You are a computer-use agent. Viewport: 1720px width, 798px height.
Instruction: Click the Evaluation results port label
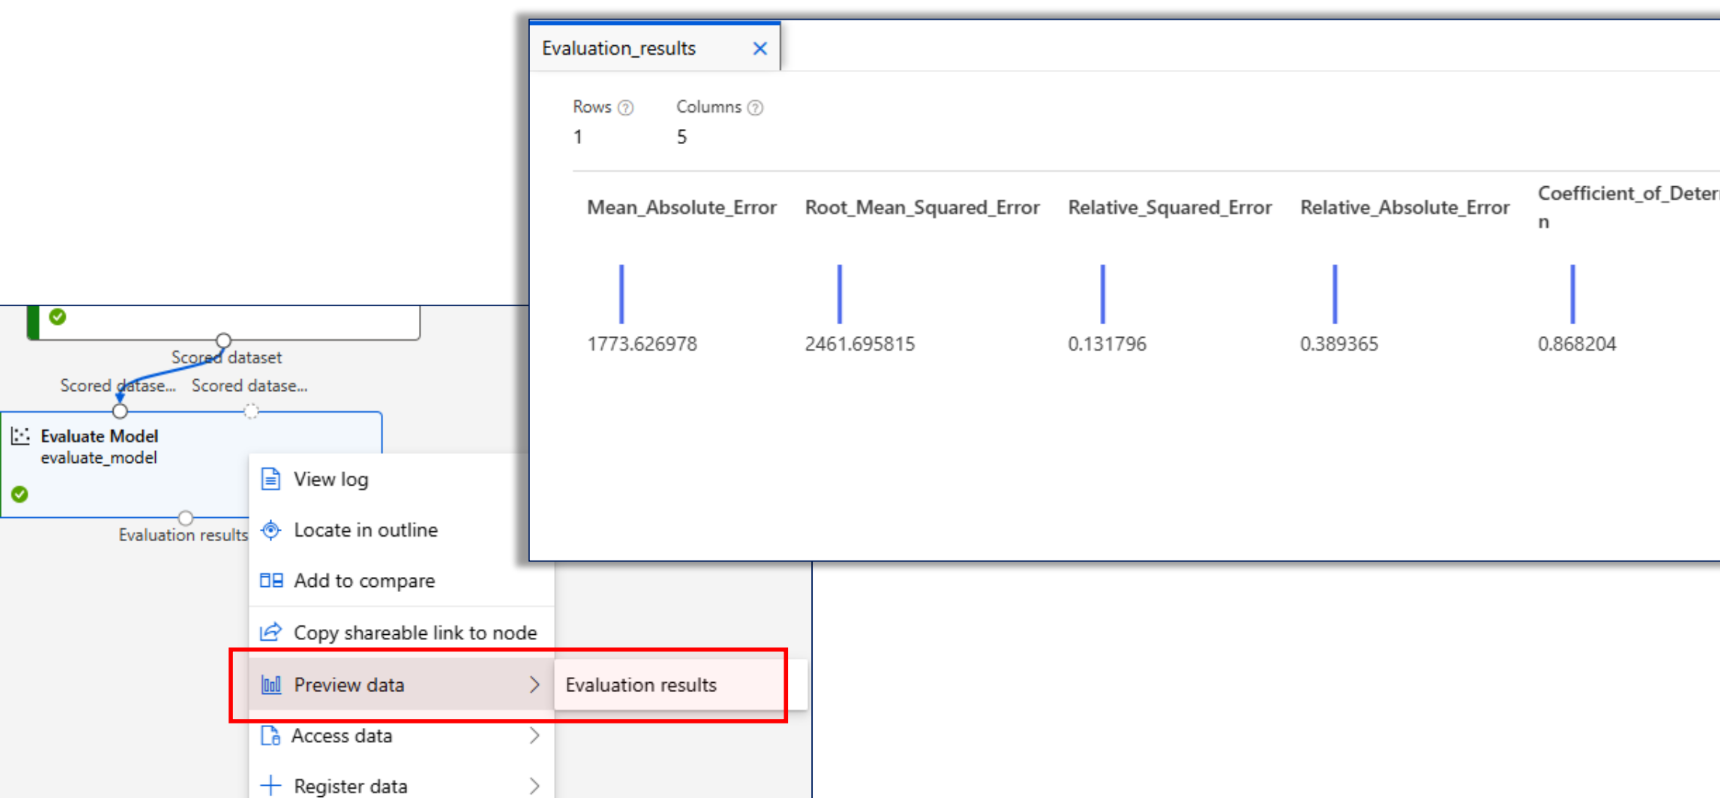[x=183, y=535]
